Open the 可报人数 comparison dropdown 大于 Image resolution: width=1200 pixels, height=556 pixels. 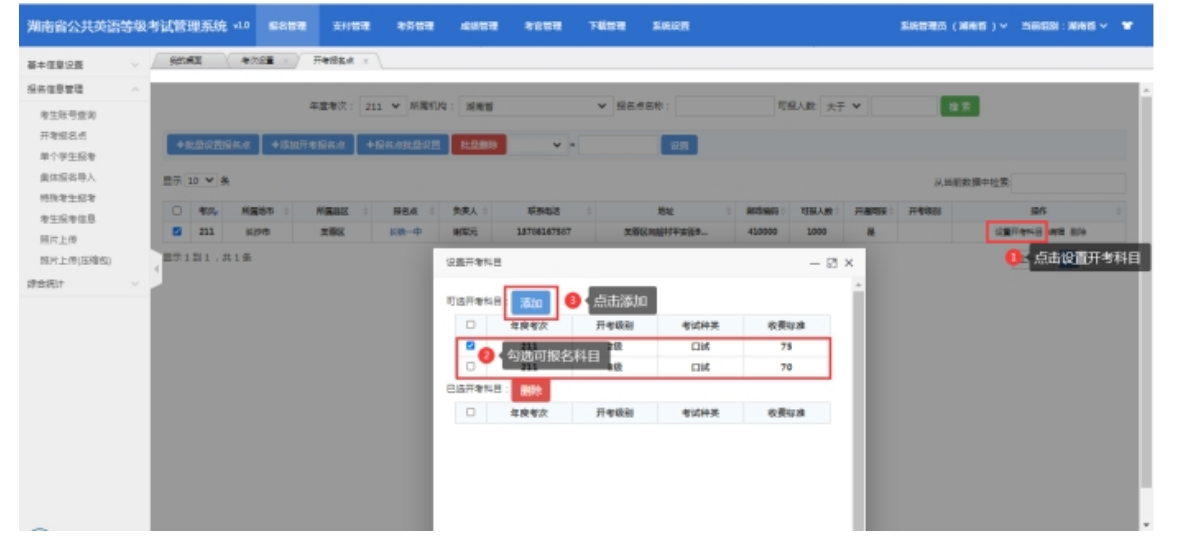pos(845,105)
